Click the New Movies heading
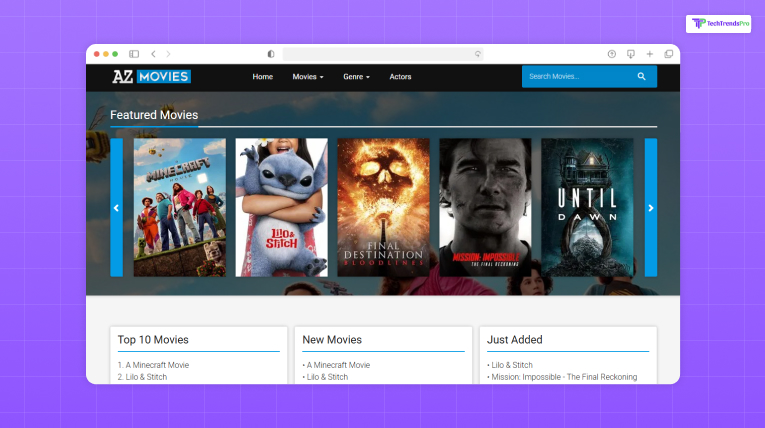765x428 pixels. 332,340
